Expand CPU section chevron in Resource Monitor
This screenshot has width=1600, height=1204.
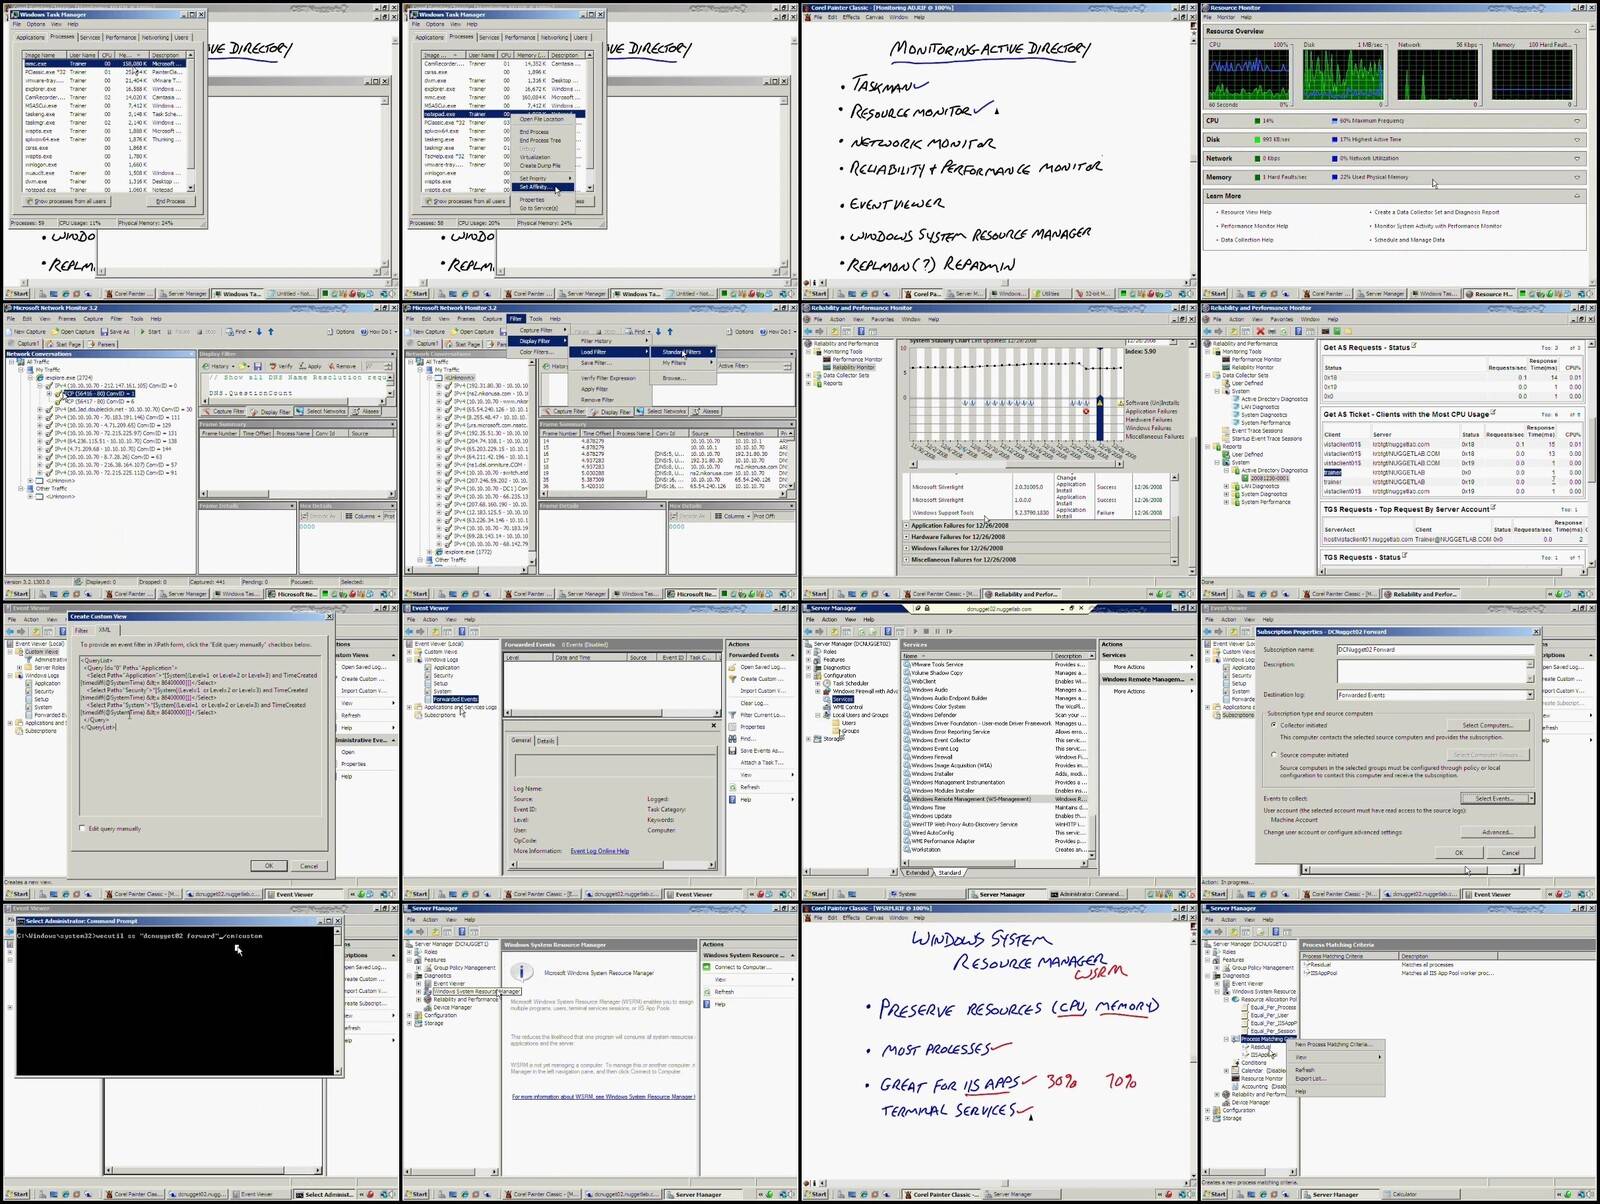click(1577, 121)
